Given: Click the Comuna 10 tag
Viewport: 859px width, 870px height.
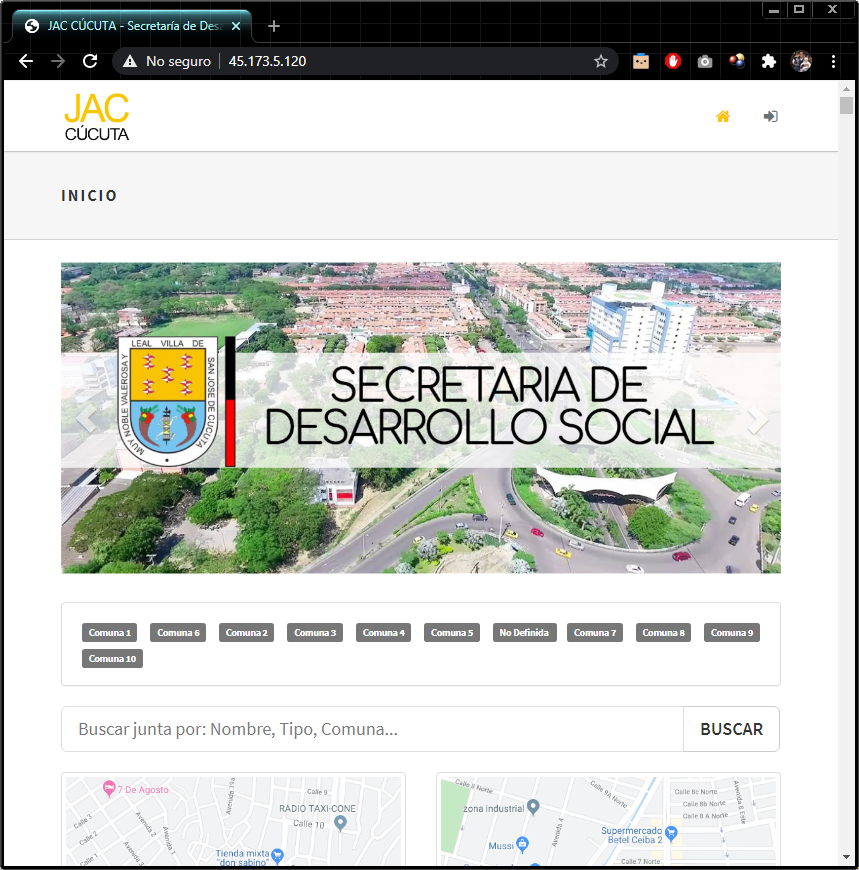Looking at the screenshot, I should (112, 659).
